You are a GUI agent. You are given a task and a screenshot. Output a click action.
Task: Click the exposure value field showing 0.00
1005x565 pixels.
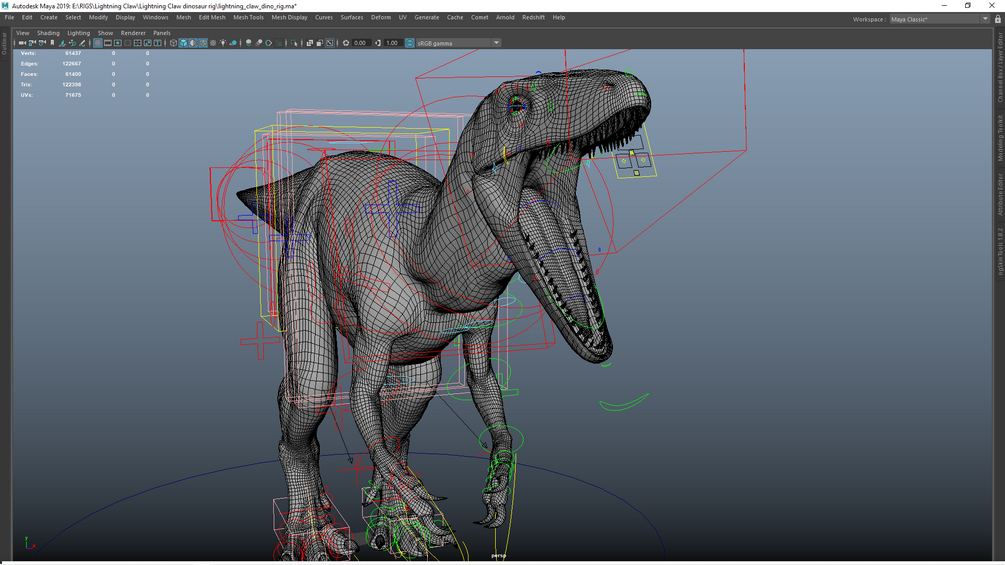(361, 43)
